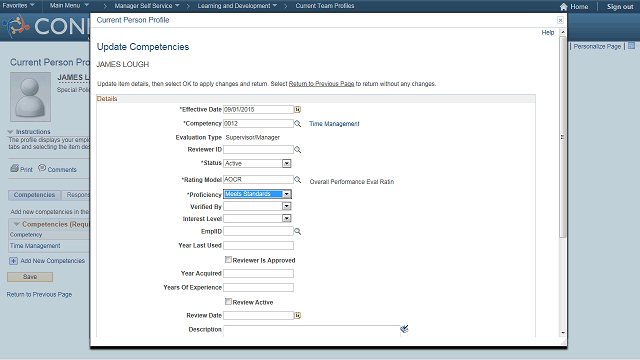Open the Help link
640x360 pixels.
point(548,32)
